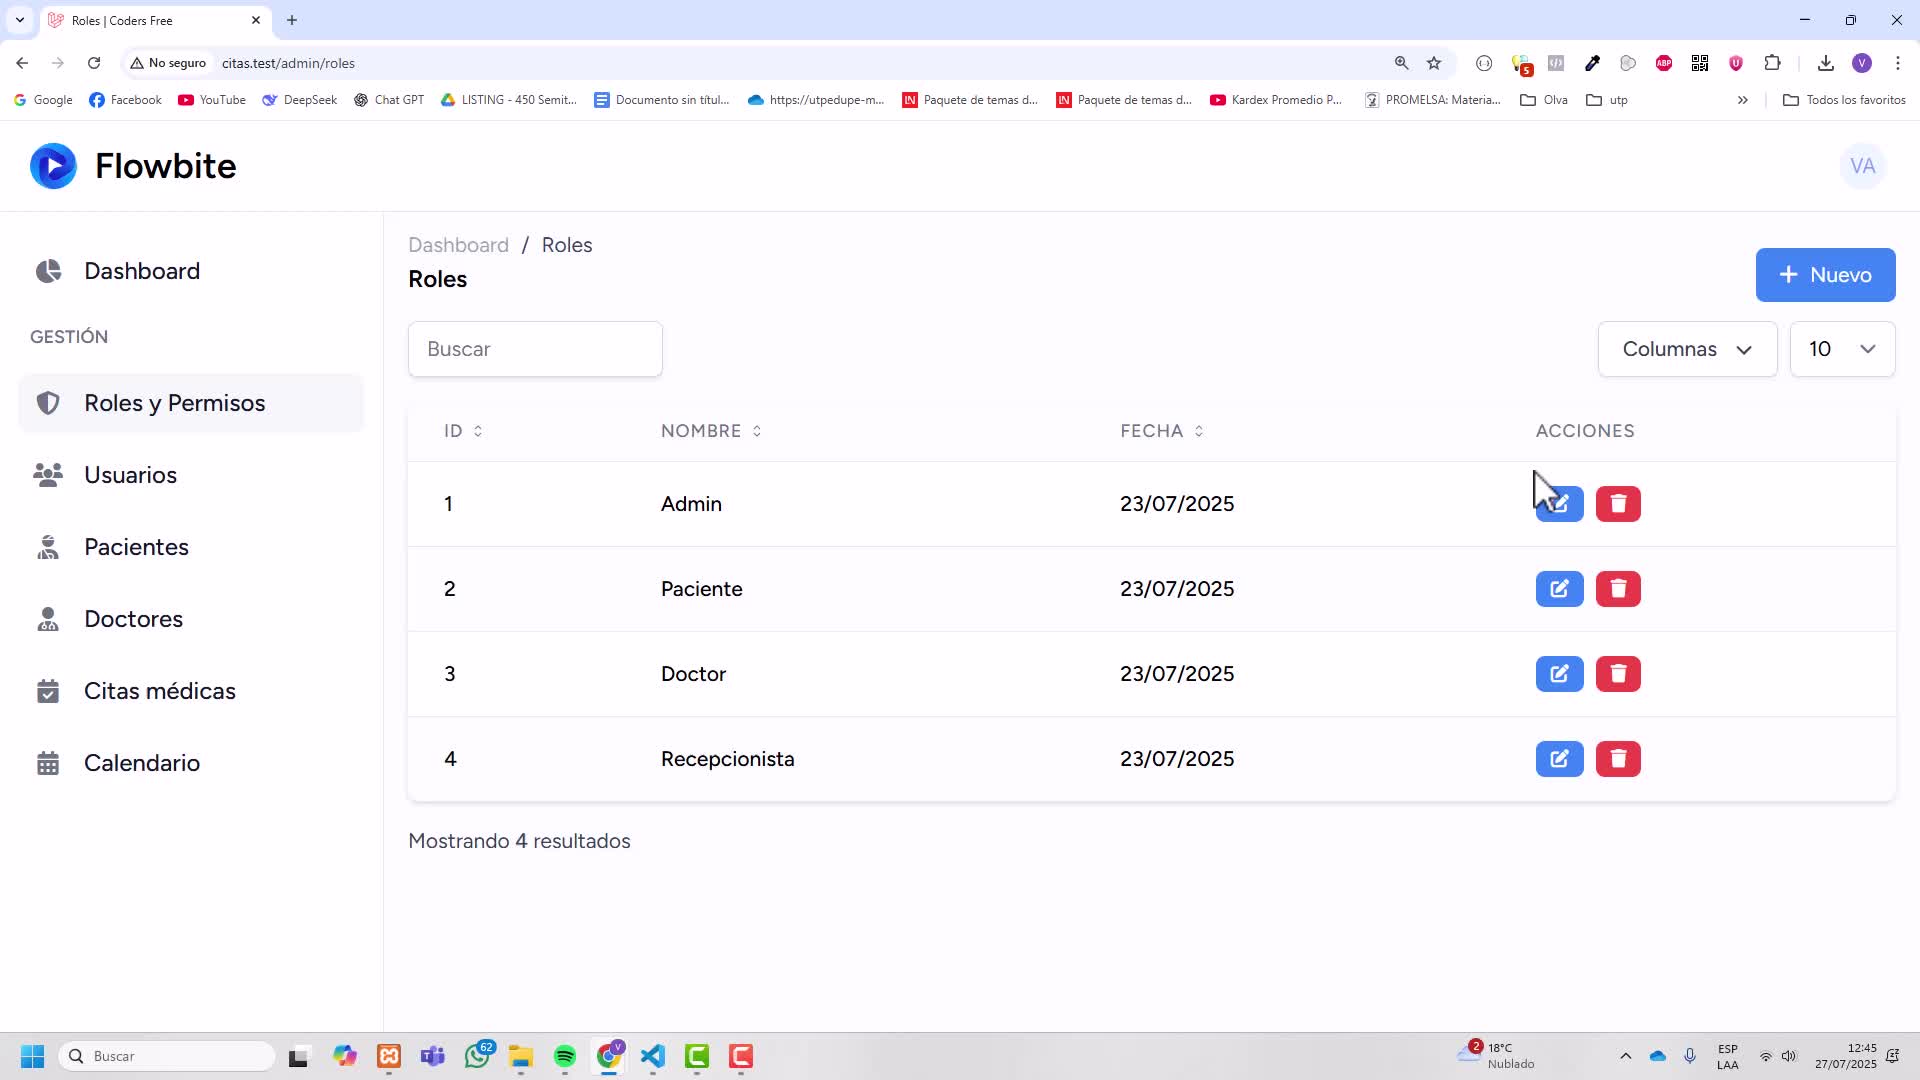Open Visual Studio Code from the taskbar

[653, 1056]
